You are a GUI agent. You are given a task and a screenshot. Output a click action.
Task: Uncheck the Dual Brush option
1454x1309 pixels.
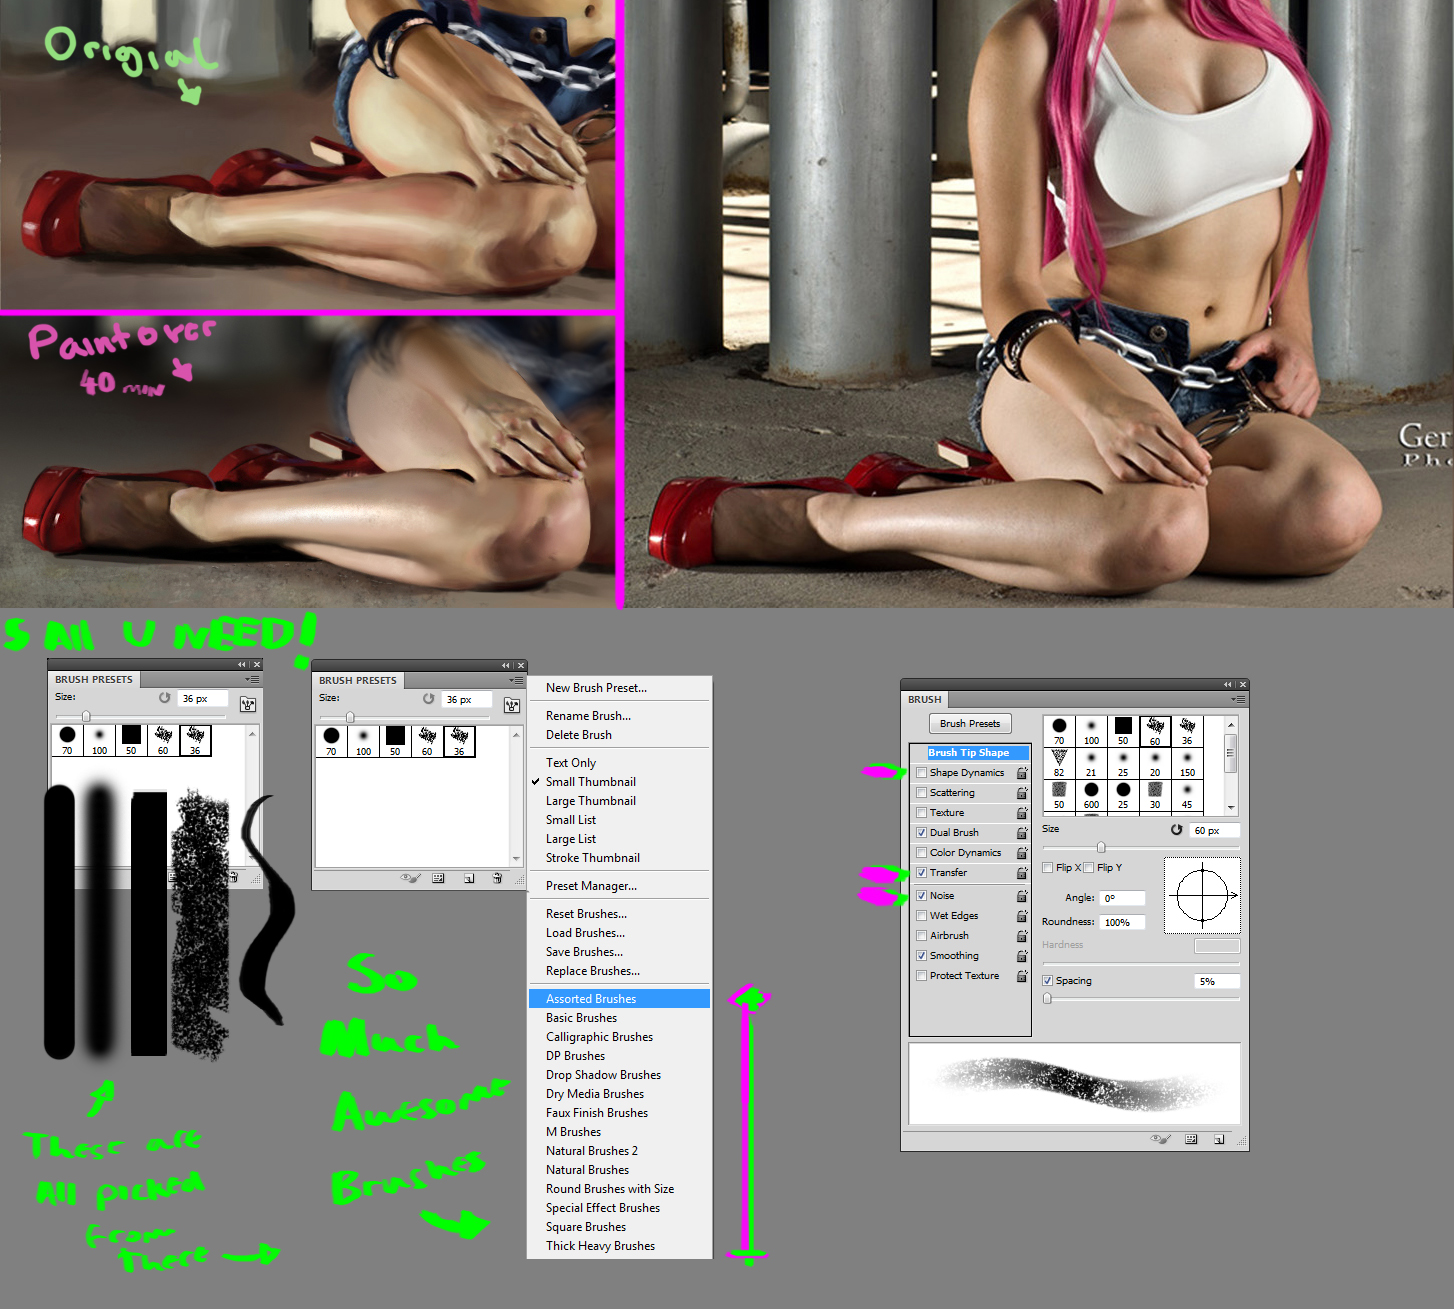coord(921,833)
